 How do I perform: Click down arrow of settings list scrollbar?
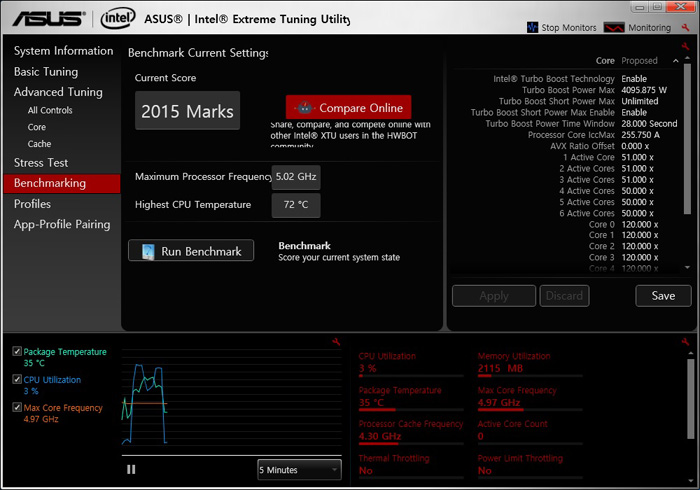688,267
